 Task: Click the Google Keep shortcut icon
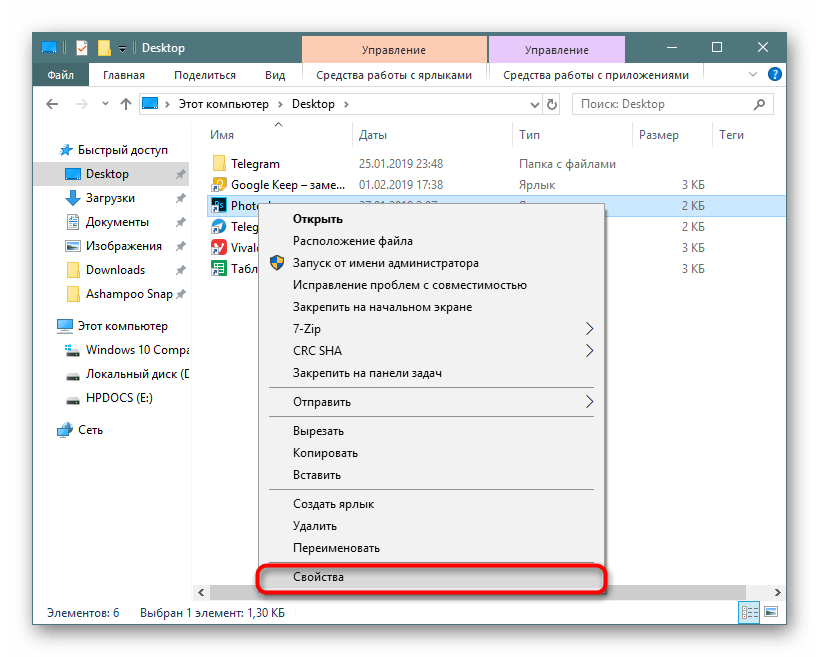219,185
